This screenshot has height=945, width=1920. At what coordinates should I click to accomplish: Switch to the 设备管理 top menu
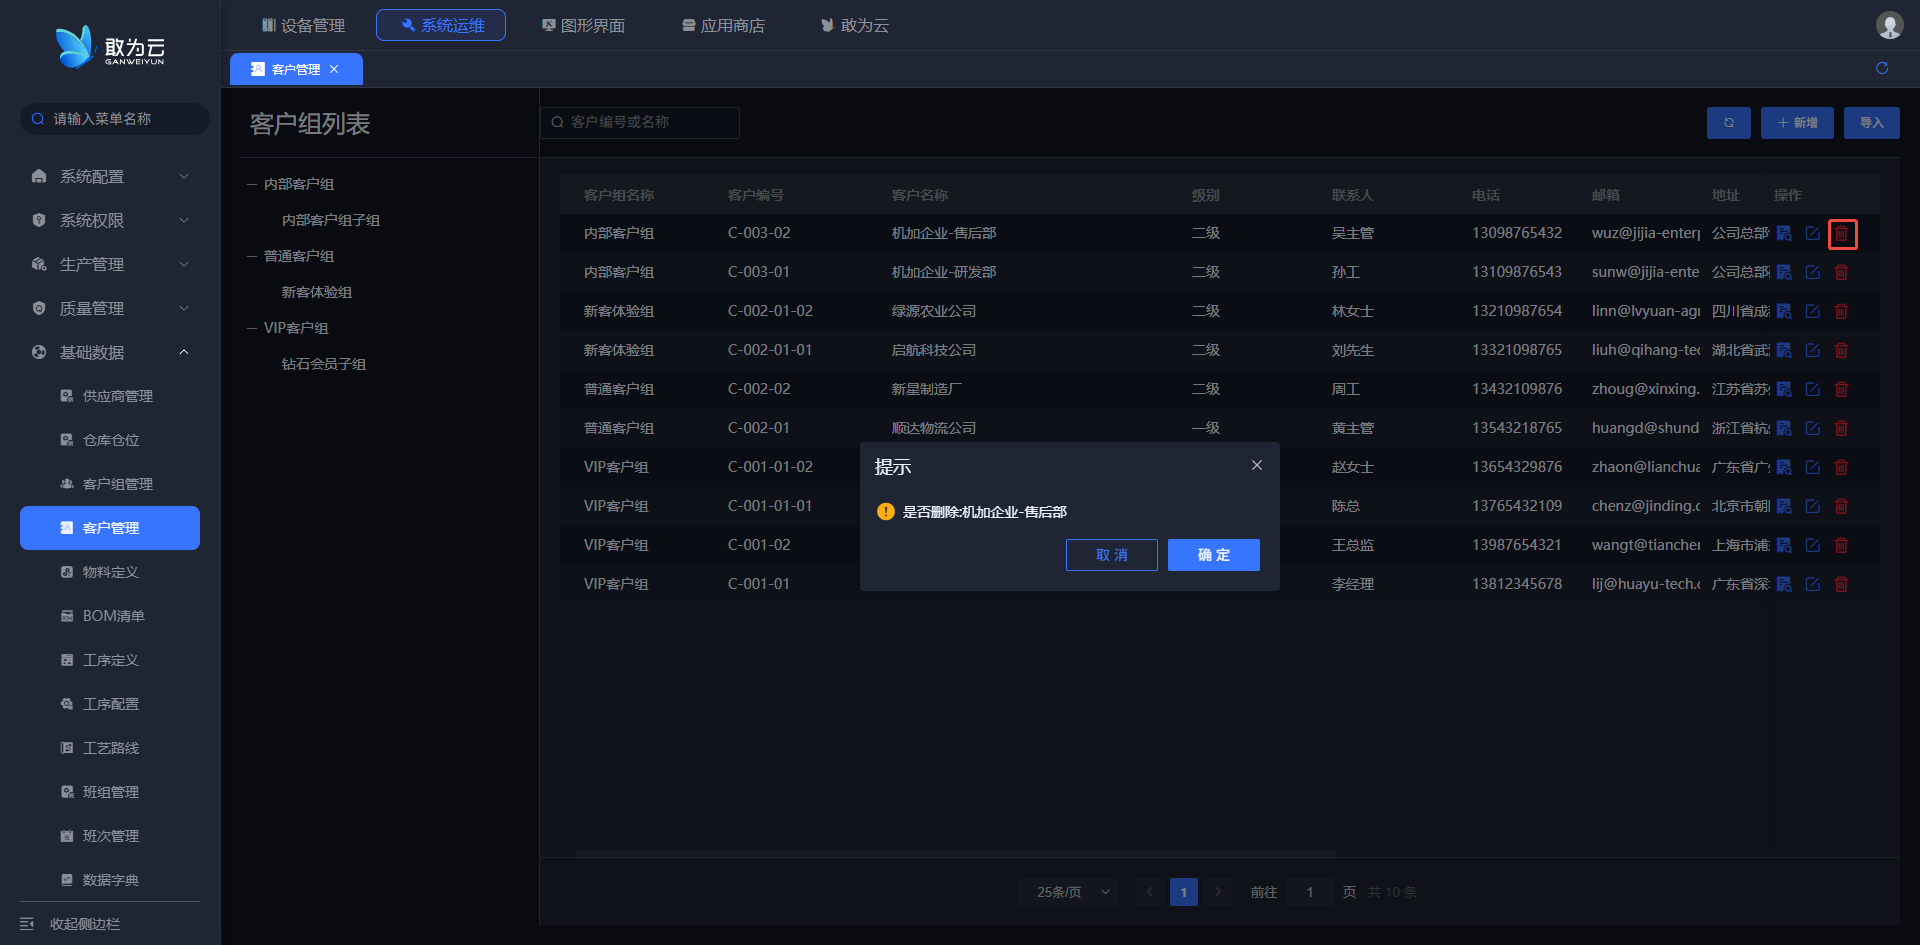click(303, 25)
